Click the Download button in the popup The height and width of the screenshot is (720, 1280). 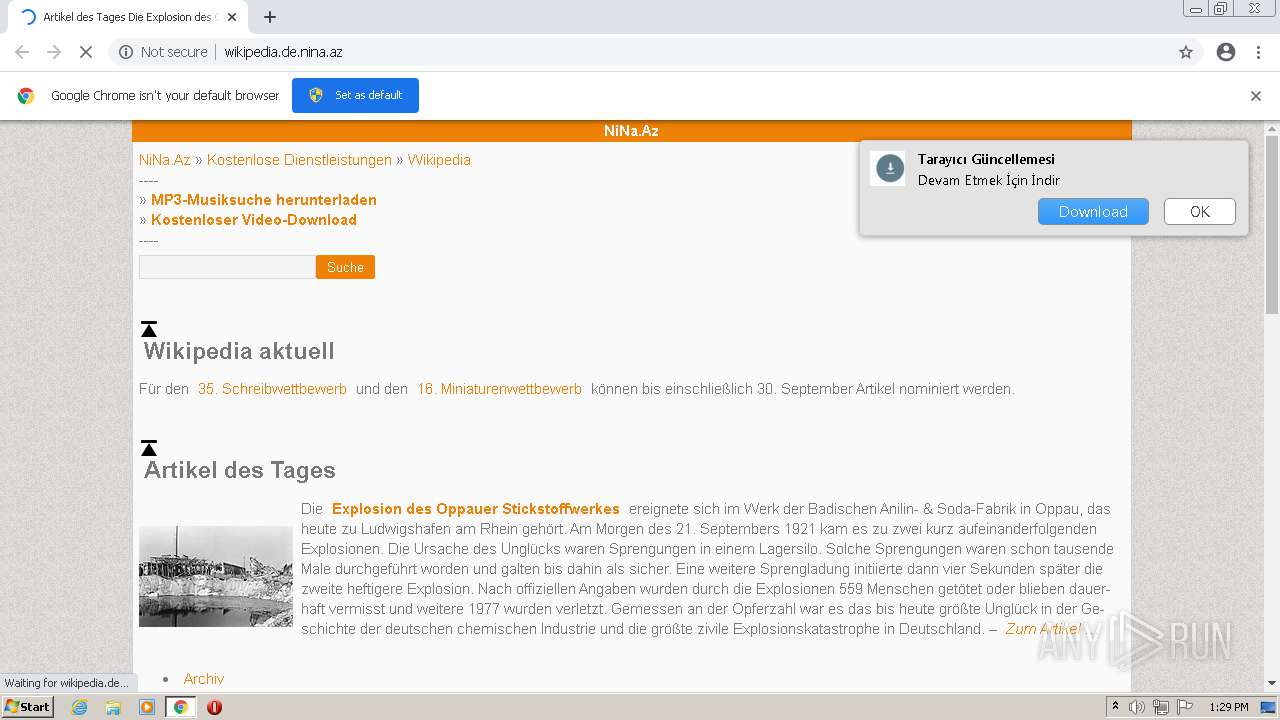click(x=1093, y=211)
